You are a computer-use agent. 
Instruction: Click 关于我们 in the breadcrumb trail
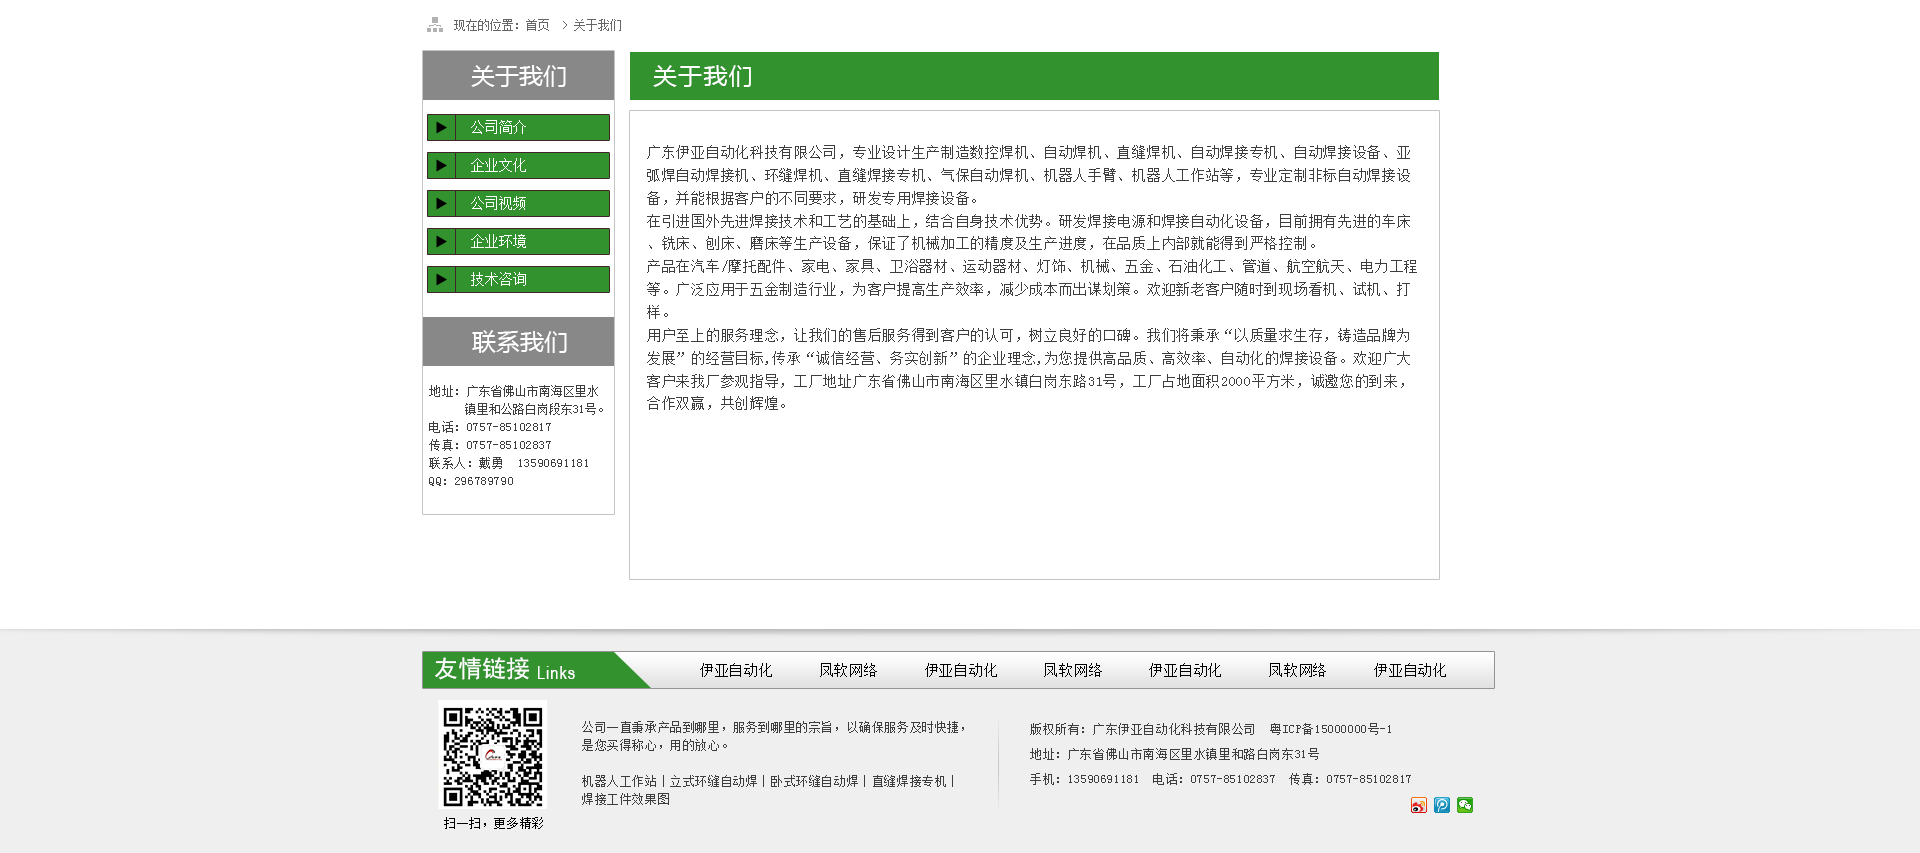tap(597, 25)
